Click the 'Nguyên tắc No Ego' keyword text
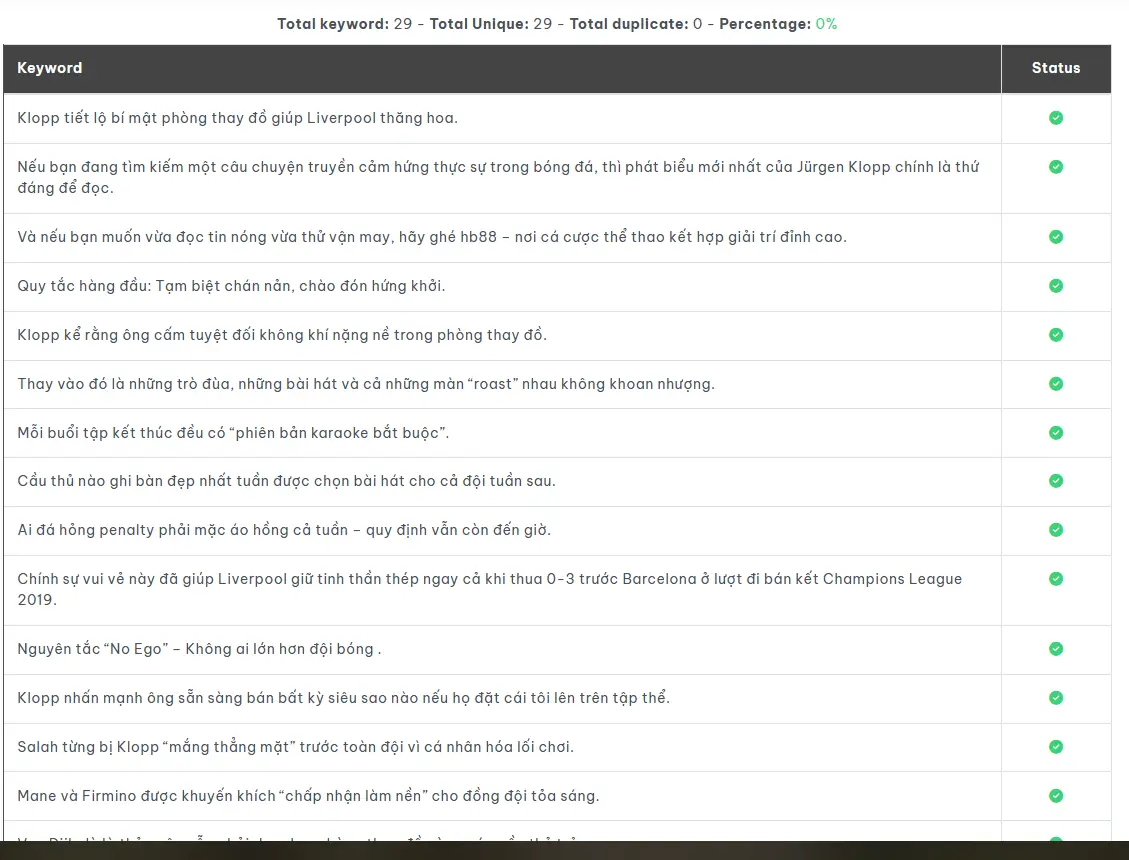 199,649
